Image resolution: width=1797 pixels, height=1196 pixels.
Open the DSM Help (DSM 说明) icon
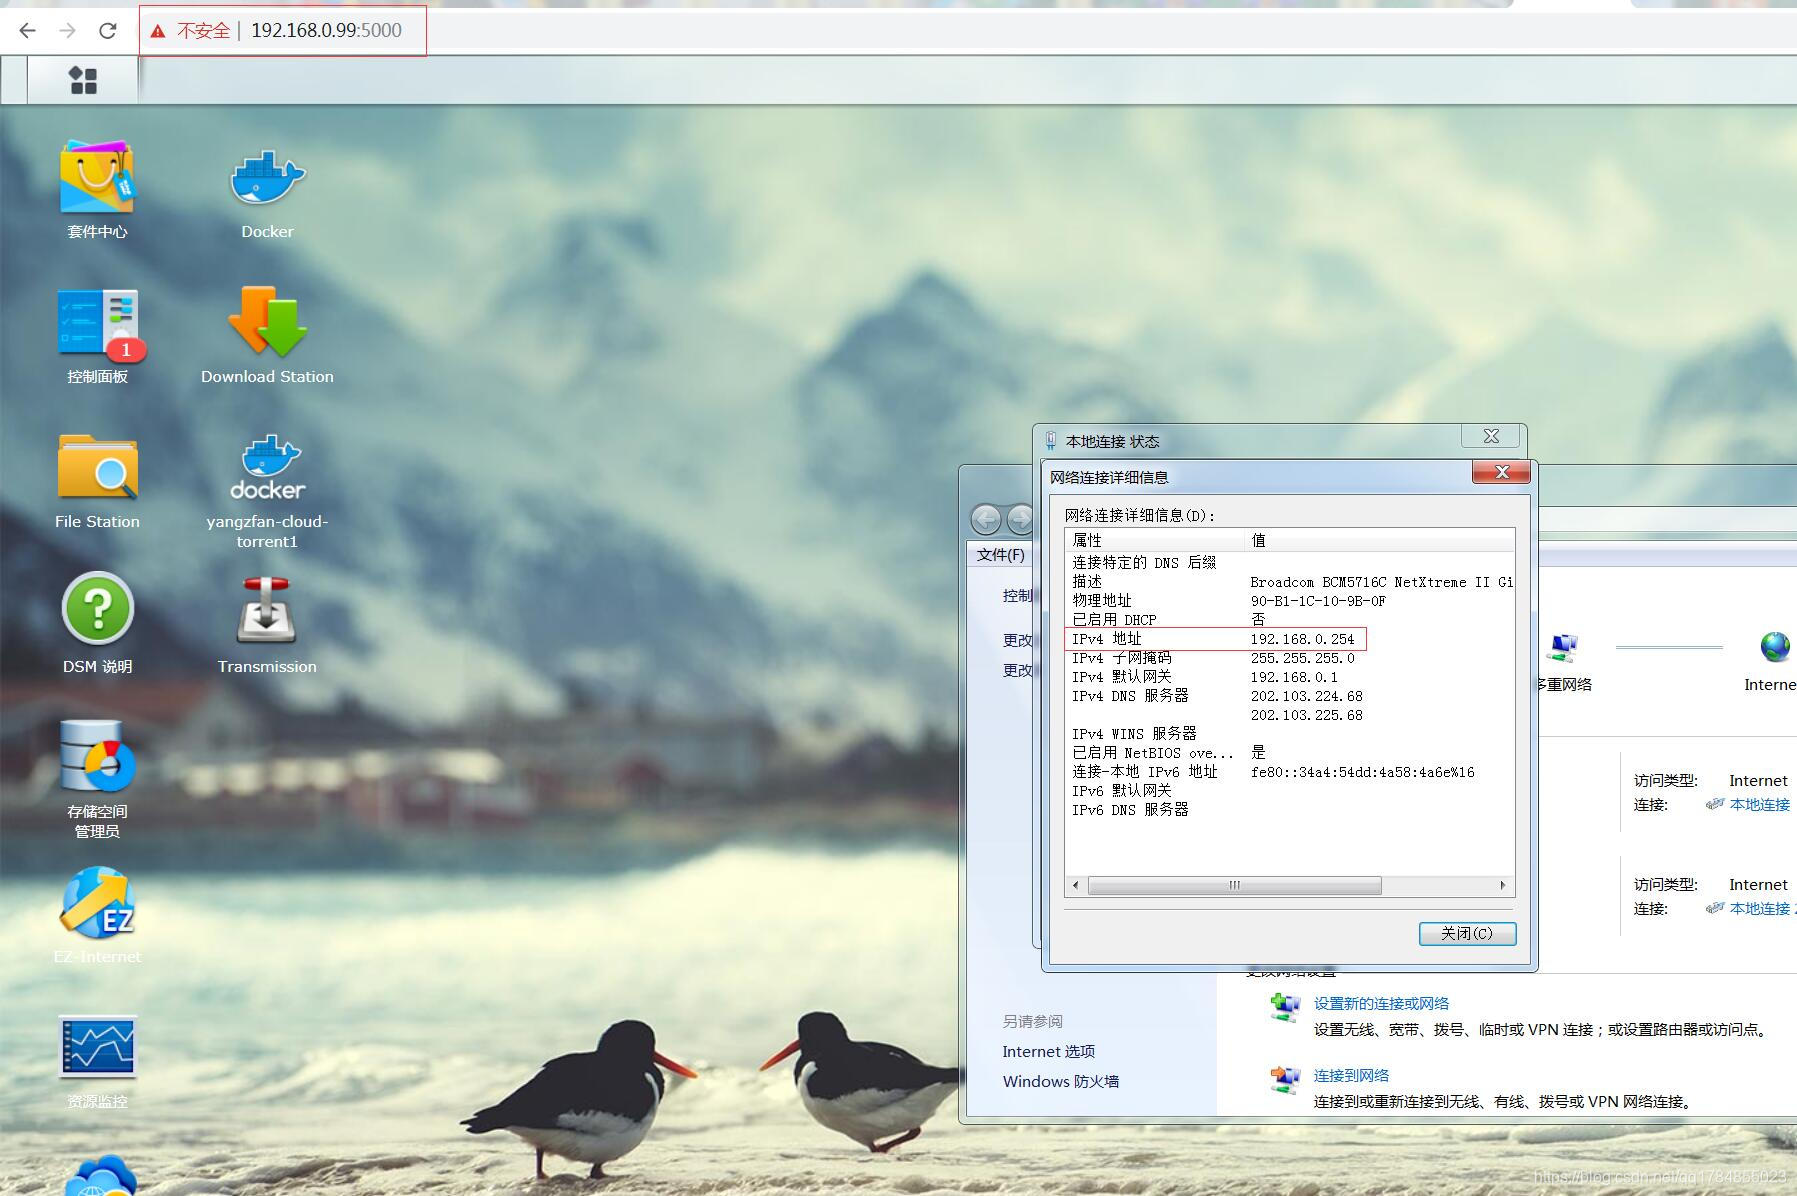tap(97, 610)
